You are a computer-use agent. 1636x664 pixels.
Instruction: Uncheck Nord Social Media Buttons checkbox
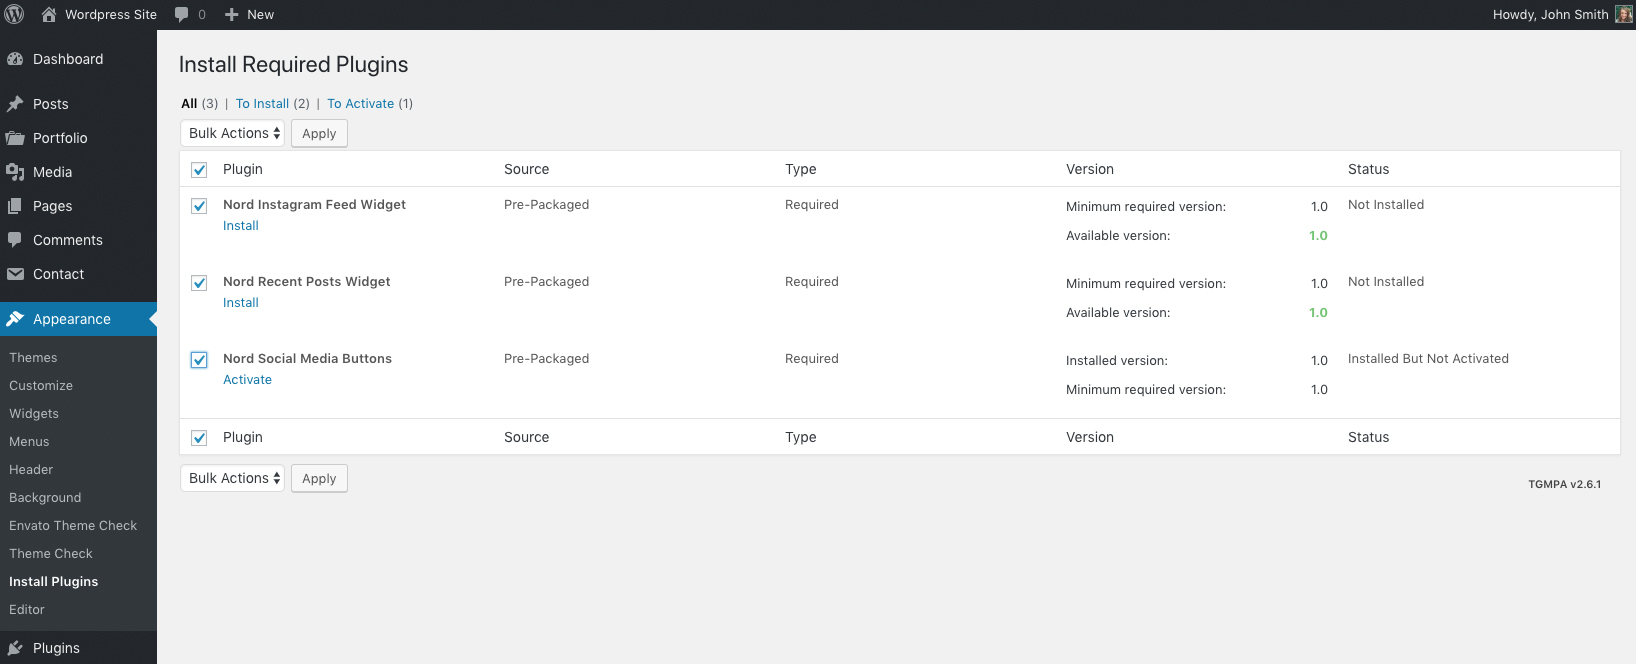pyautogui.click(x=199, y=360)
